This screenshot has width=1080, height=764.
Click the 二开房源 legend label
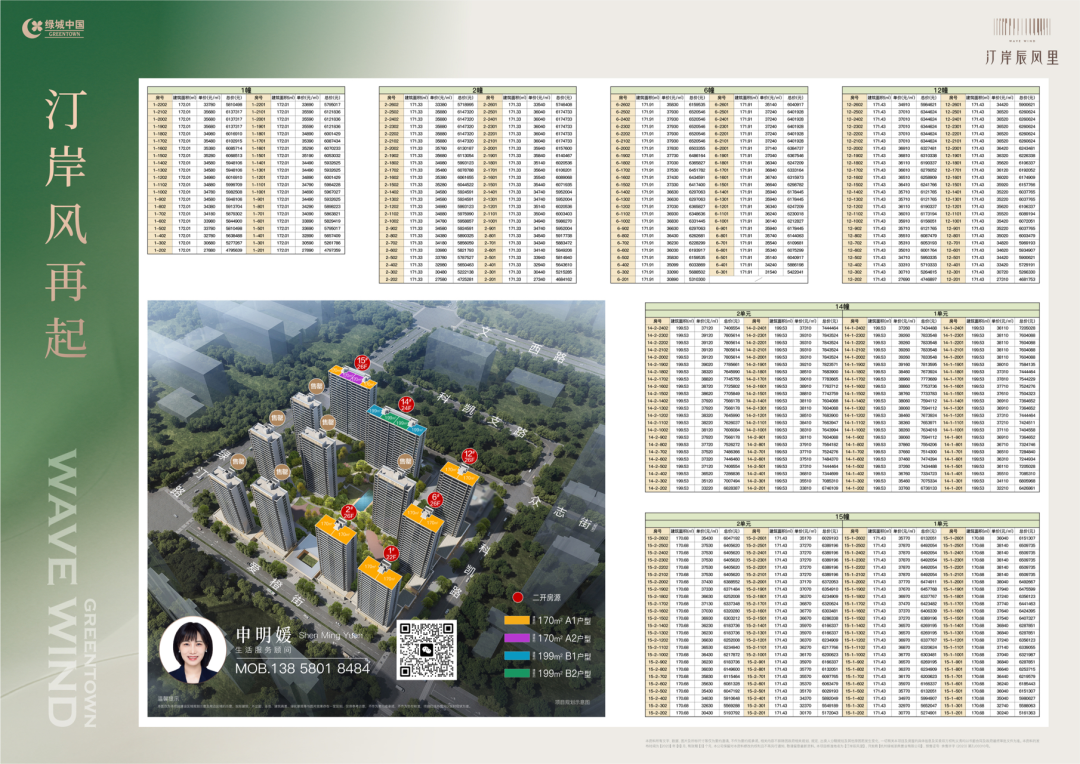(546, 597)
